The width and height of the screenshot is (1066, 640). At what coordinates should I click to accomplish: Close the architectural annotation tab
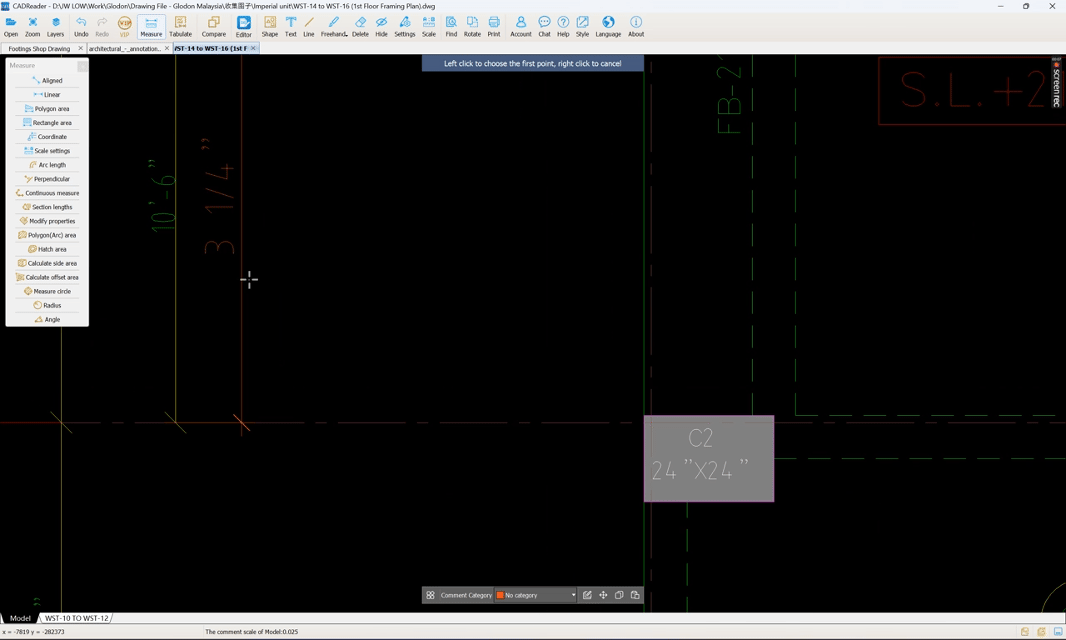[167, 48]
